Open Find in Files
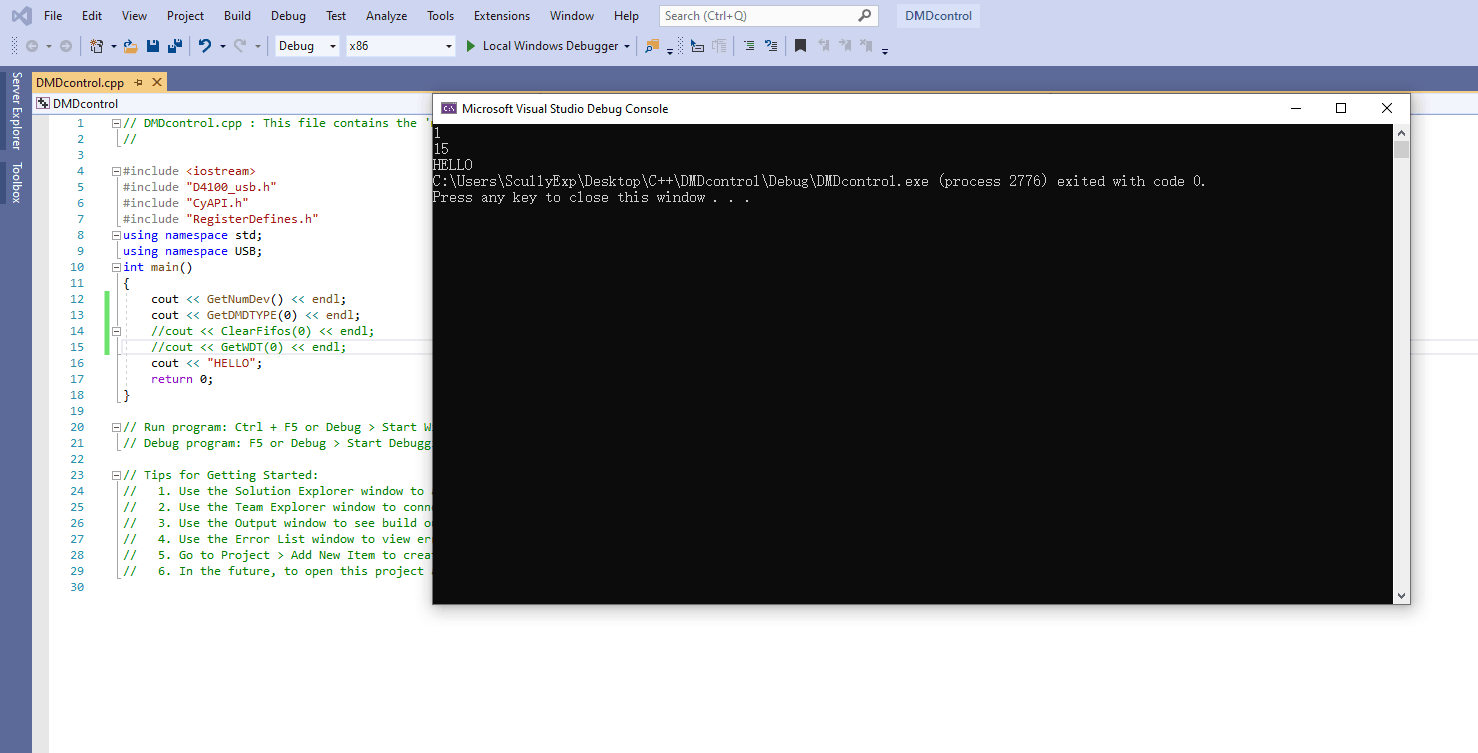This screenshot has width=1478, height=753. pos(650,46)
